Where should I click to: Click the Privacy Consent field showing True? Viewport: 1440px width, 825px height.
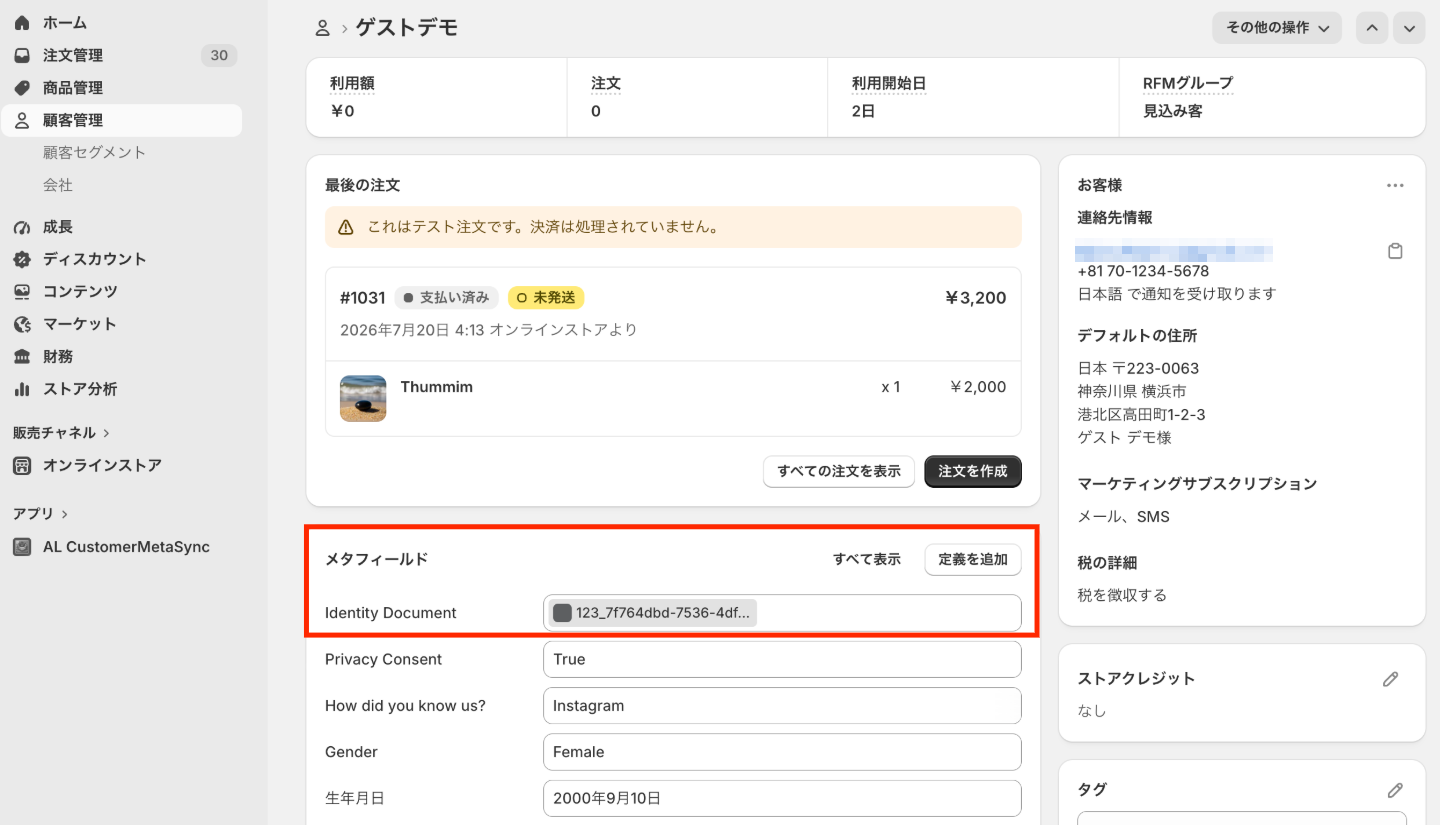pyautogui.click(x=782, y=659)
